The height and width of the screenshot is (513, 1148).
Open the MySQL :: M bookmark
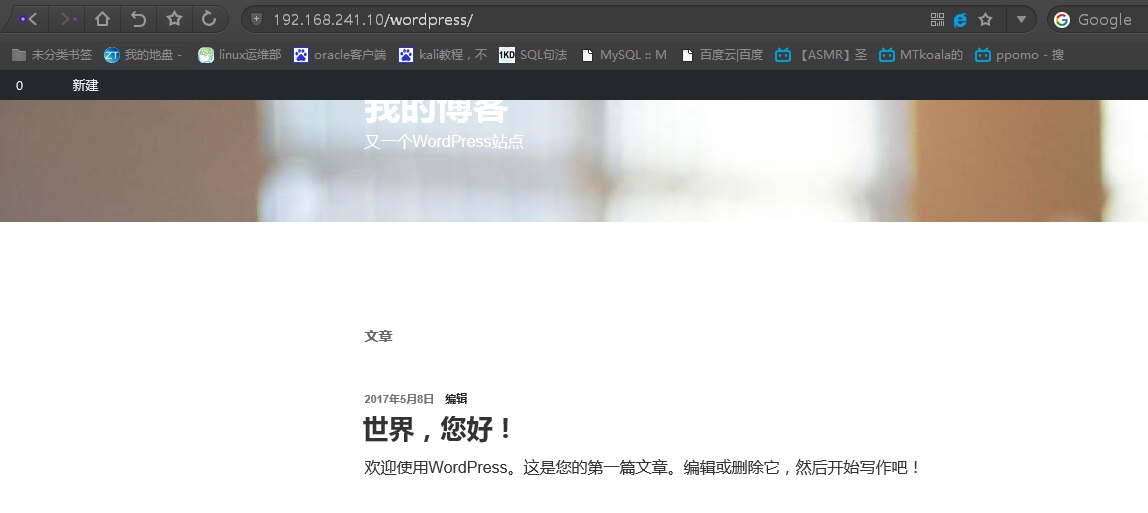tap(625, 55)
